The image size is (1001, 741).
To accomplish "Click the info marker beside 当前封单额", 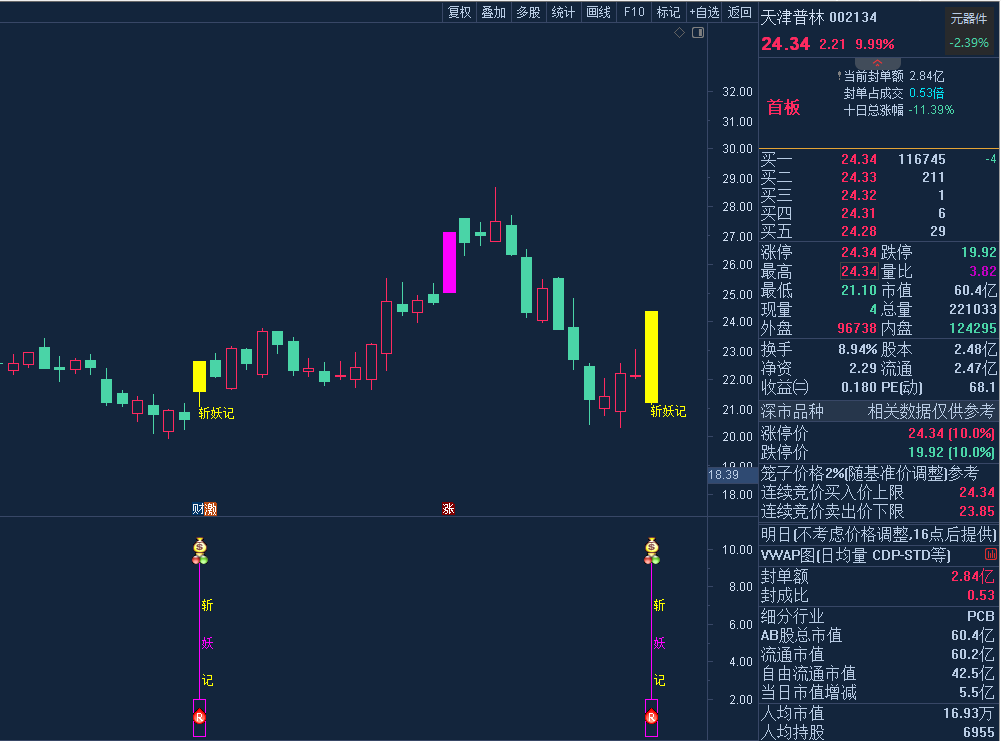I will point(839,76).
